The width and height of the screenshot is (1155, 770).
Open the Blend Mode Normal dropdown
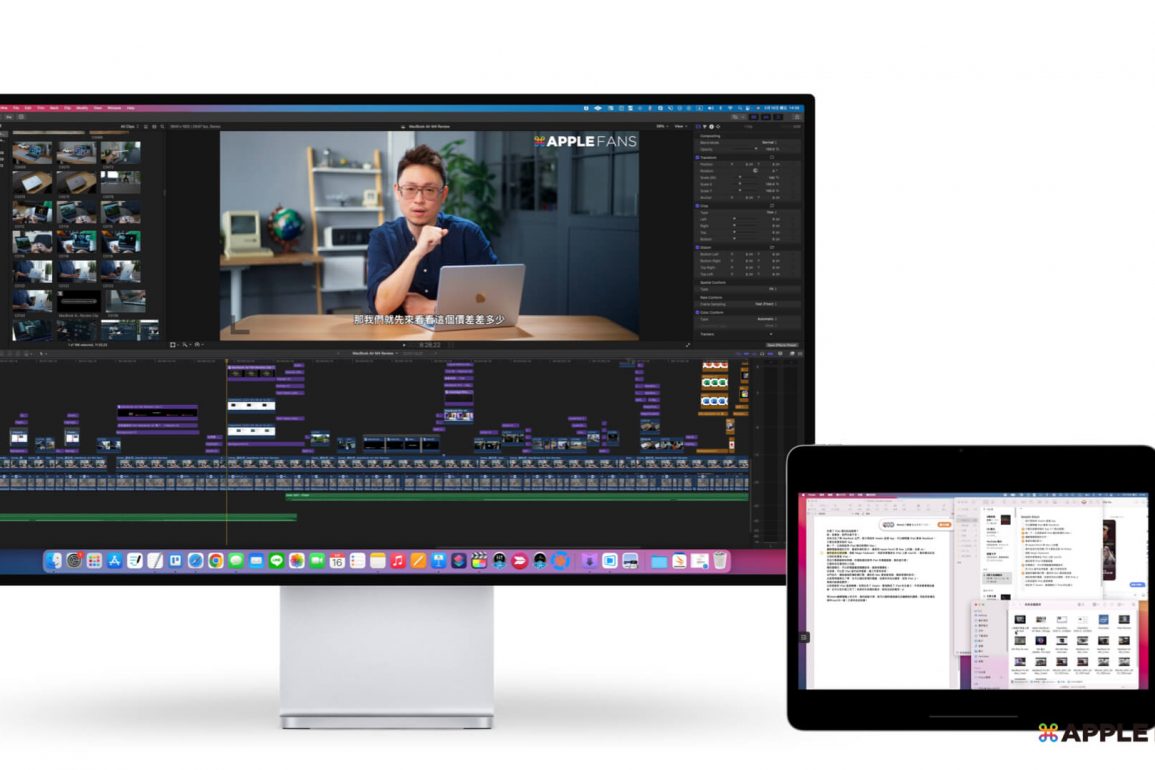(x=768, y=143)
